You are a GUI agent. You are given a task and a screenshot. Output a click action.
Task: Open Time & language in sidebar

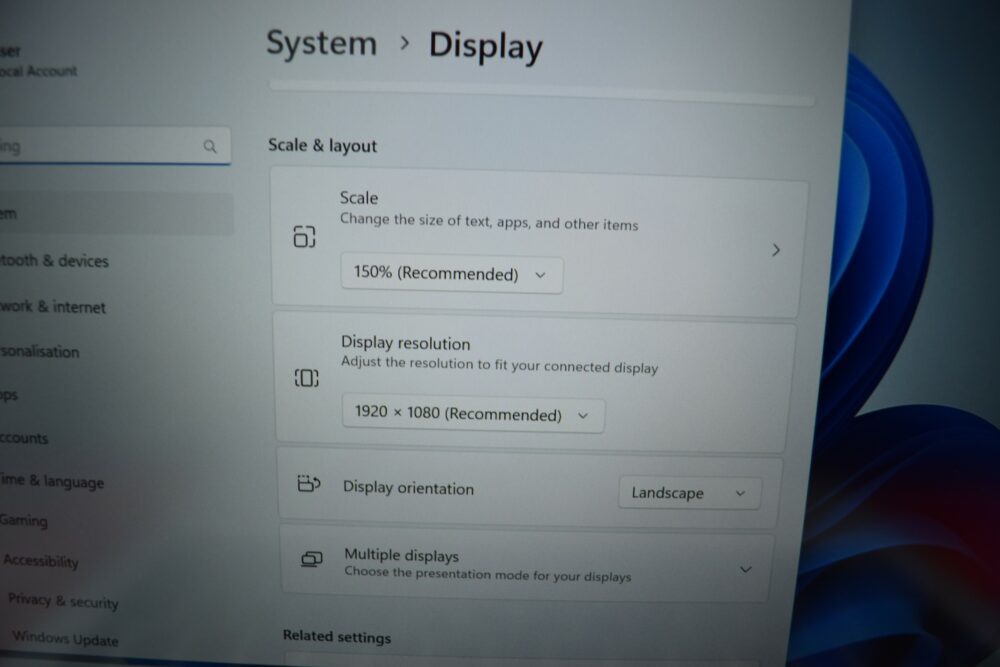coord(52,481)
